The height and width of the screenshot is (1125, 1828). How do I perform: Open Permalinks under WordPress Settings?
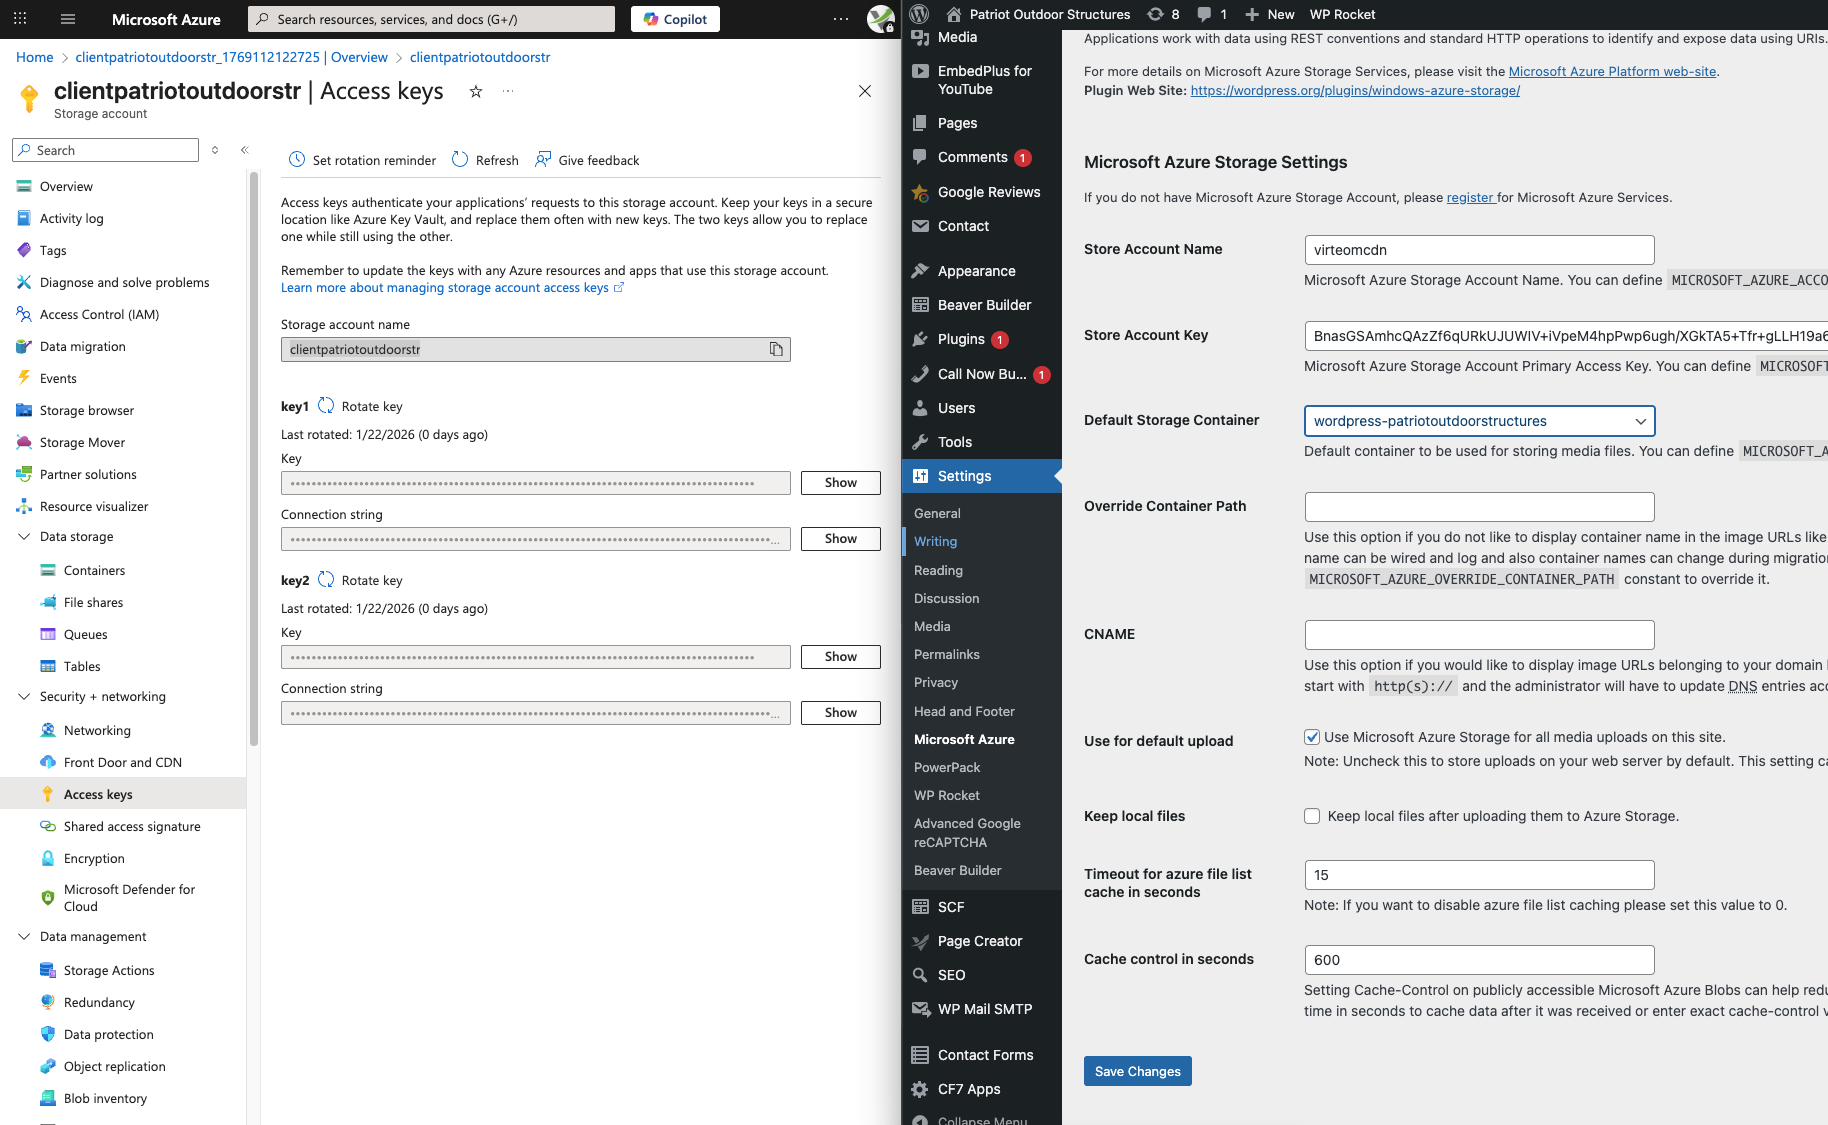click(946, 654)
